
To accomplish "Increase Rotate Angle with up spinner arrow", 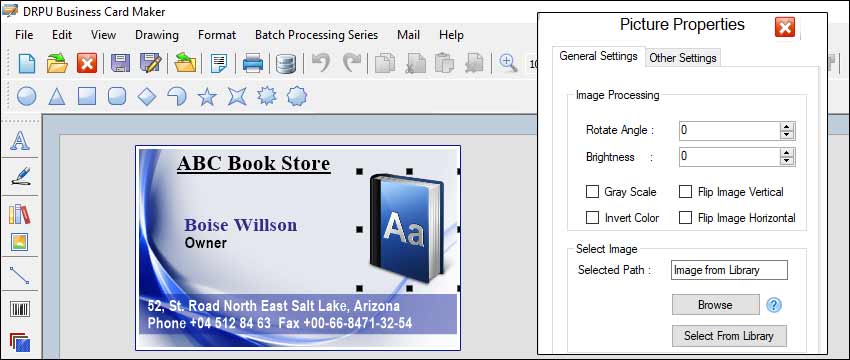I will 787,126.
